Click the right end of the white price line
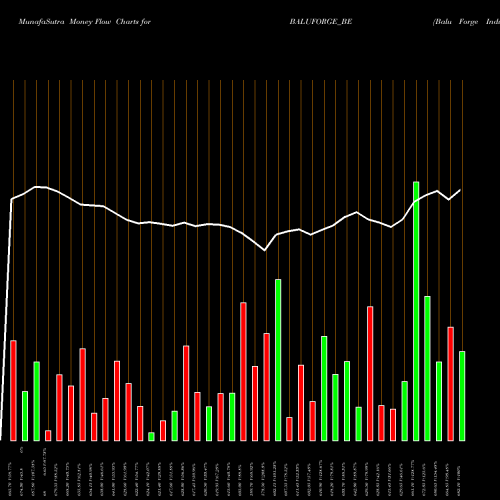Screen dimensions: 500x500 click(x=460, y=190)
